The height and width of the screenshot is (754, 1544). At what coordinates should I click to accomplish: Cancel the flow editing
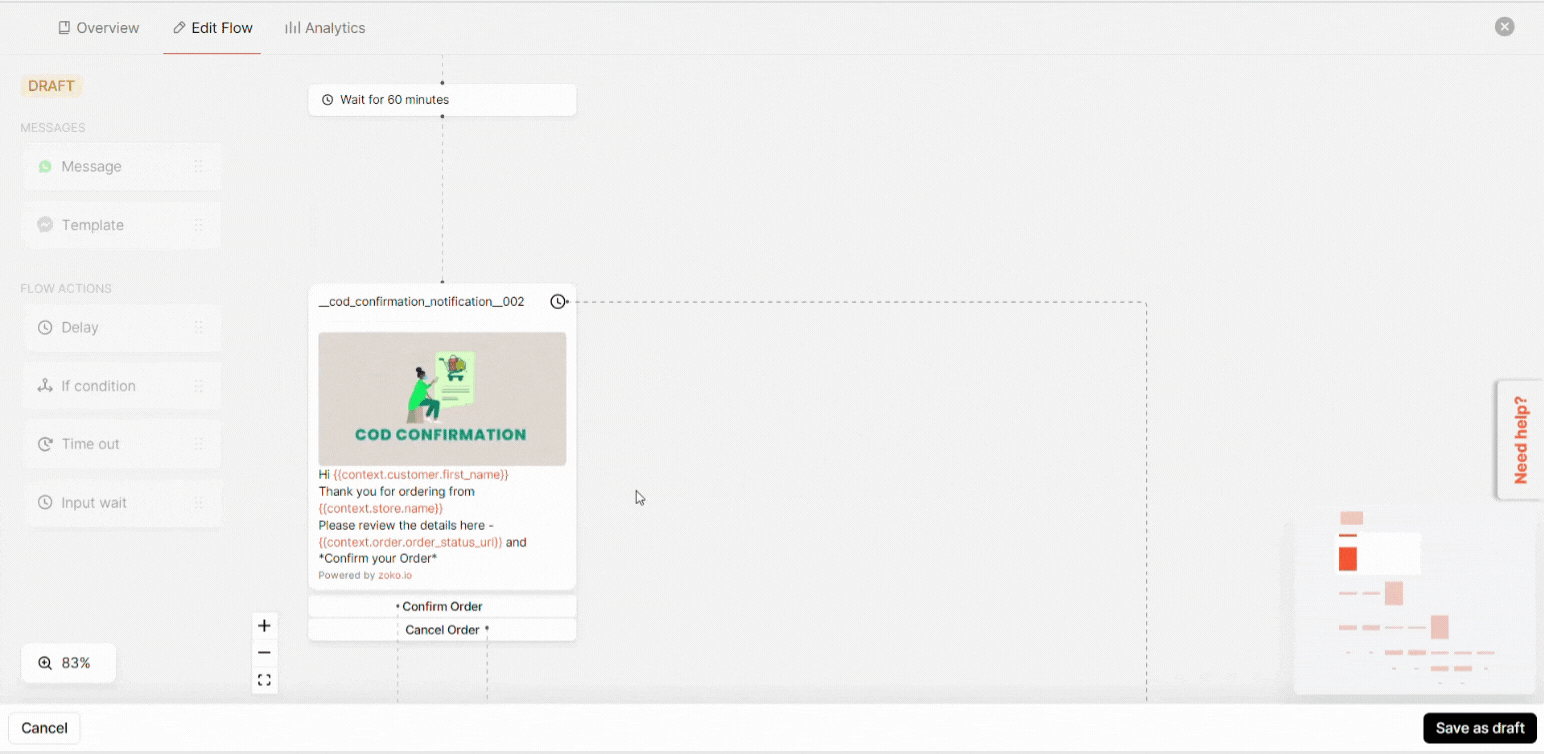[x=44, y=728]
